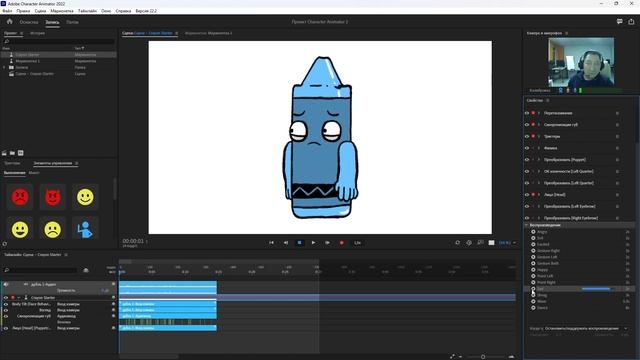The height and width of the screenshot is (360, 640).
Task: Switch to the История panel tab
Action: point(38,33)
